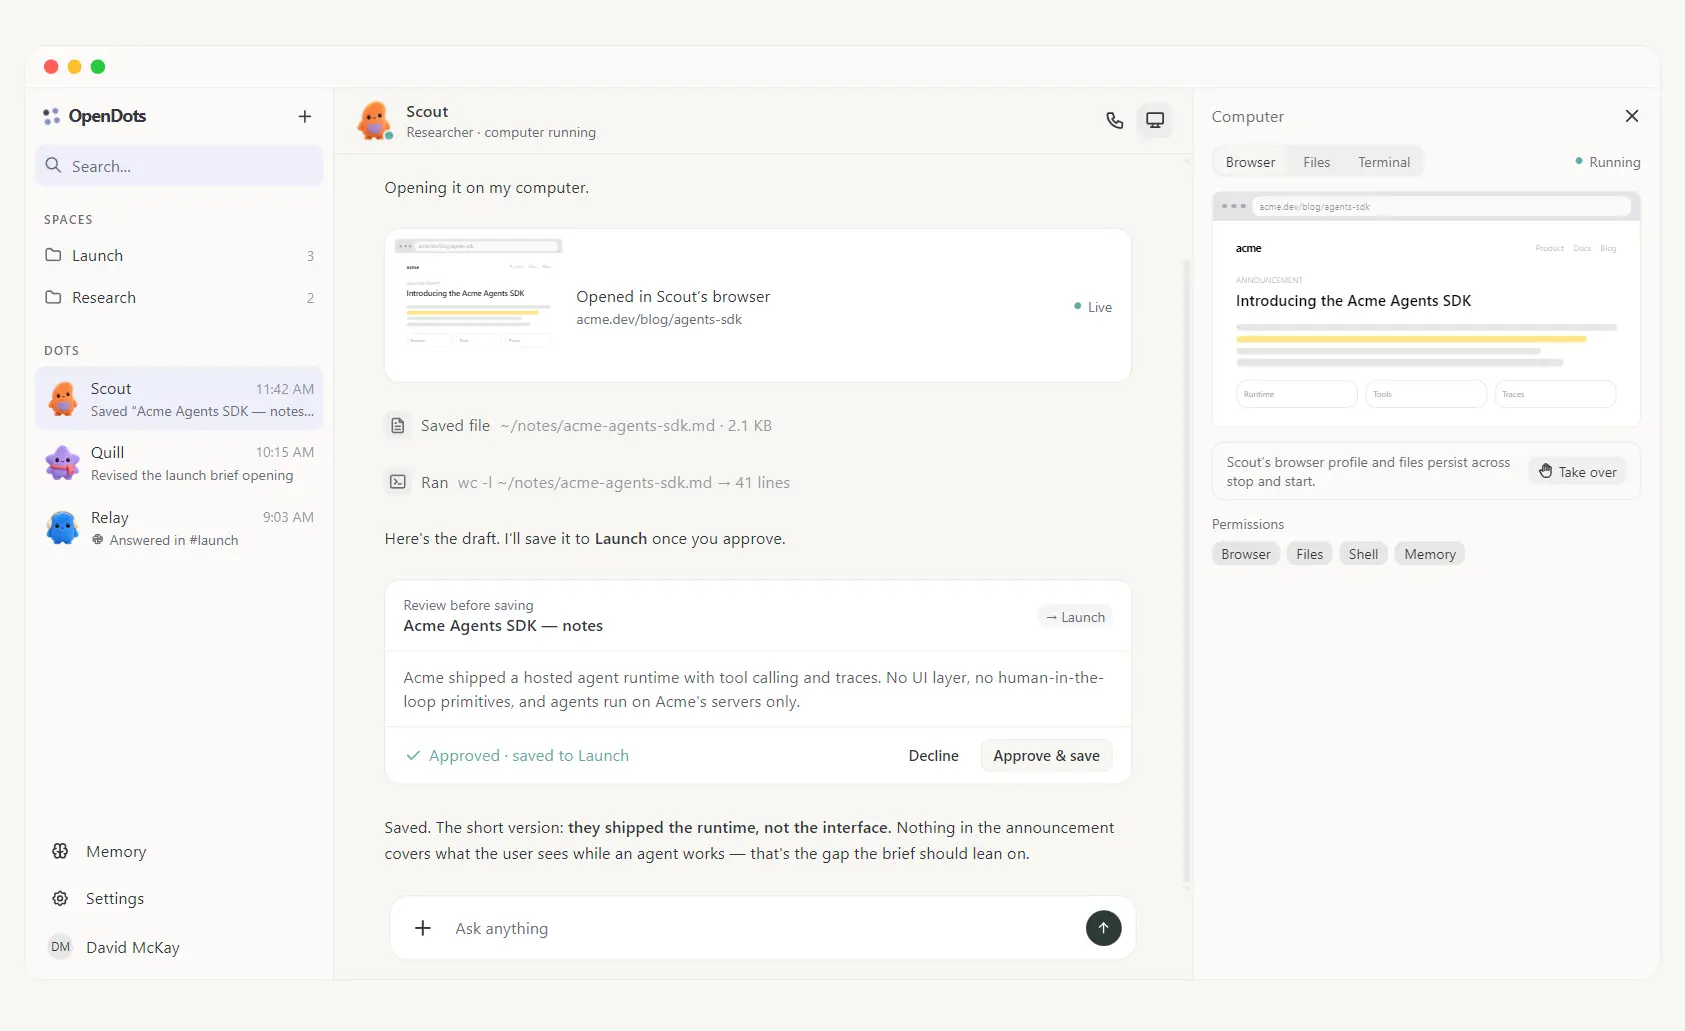Toggle the Browser permission chip

(x=1246, y=554)
